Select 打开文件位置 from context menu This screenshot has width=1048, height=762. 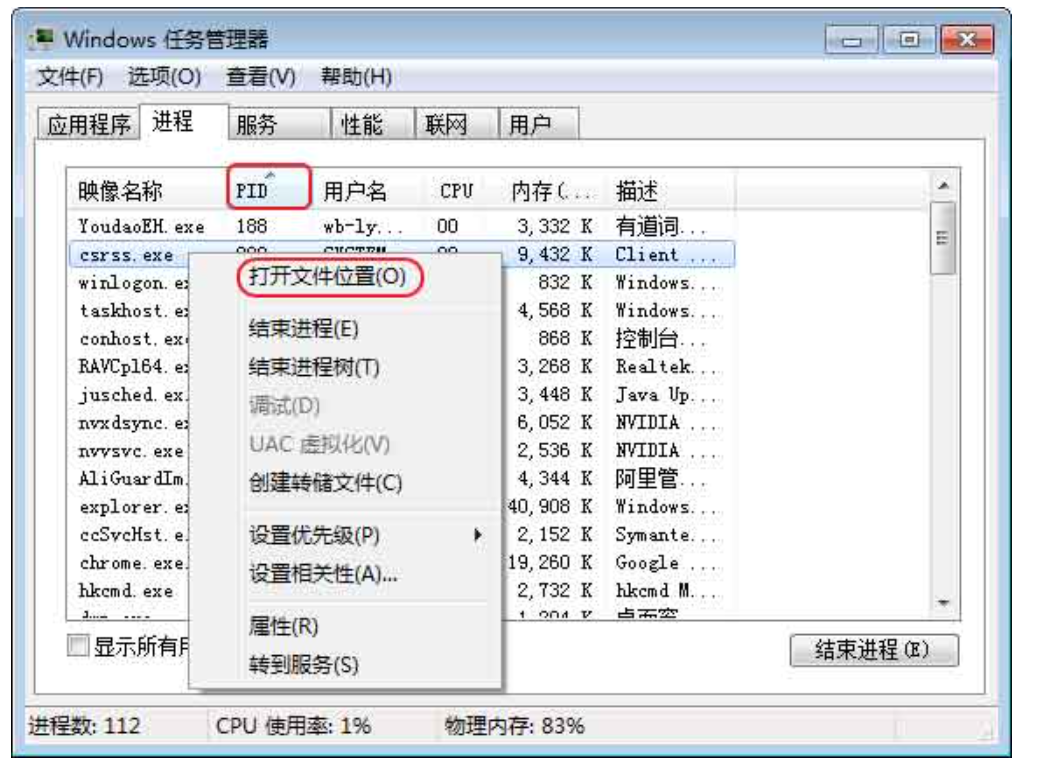click(327, 277)
